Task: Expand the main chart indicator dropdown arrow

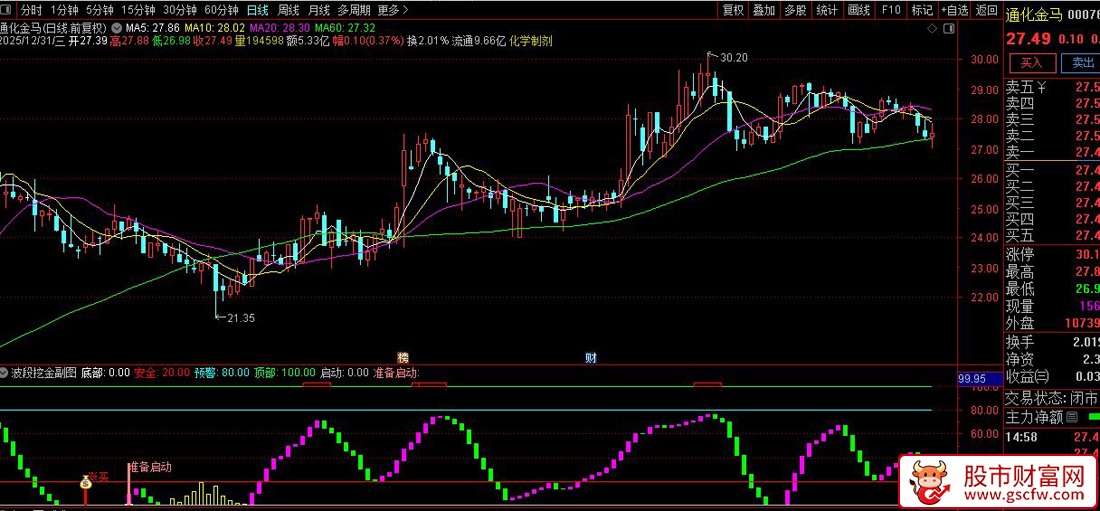Action: [x=119, y=27]
